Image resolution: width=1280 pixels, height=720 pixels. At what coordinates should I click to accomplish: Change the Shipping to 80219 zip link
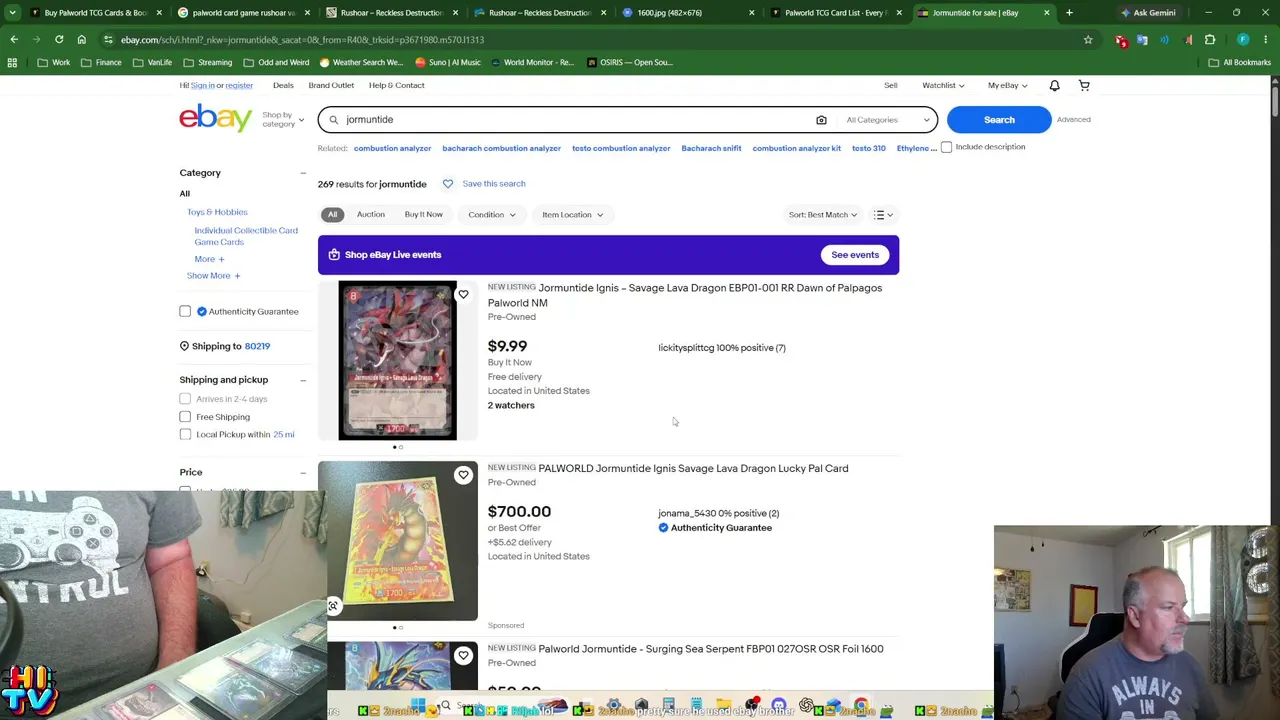coord(257,346)
